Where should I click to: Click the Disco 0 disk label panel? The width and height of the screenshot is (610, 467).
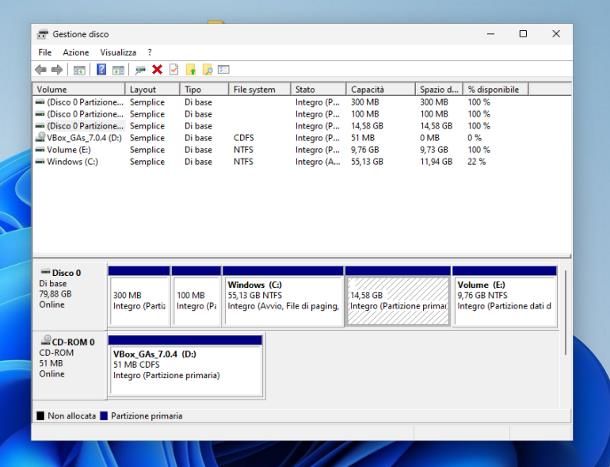click(x=70, y=297)
